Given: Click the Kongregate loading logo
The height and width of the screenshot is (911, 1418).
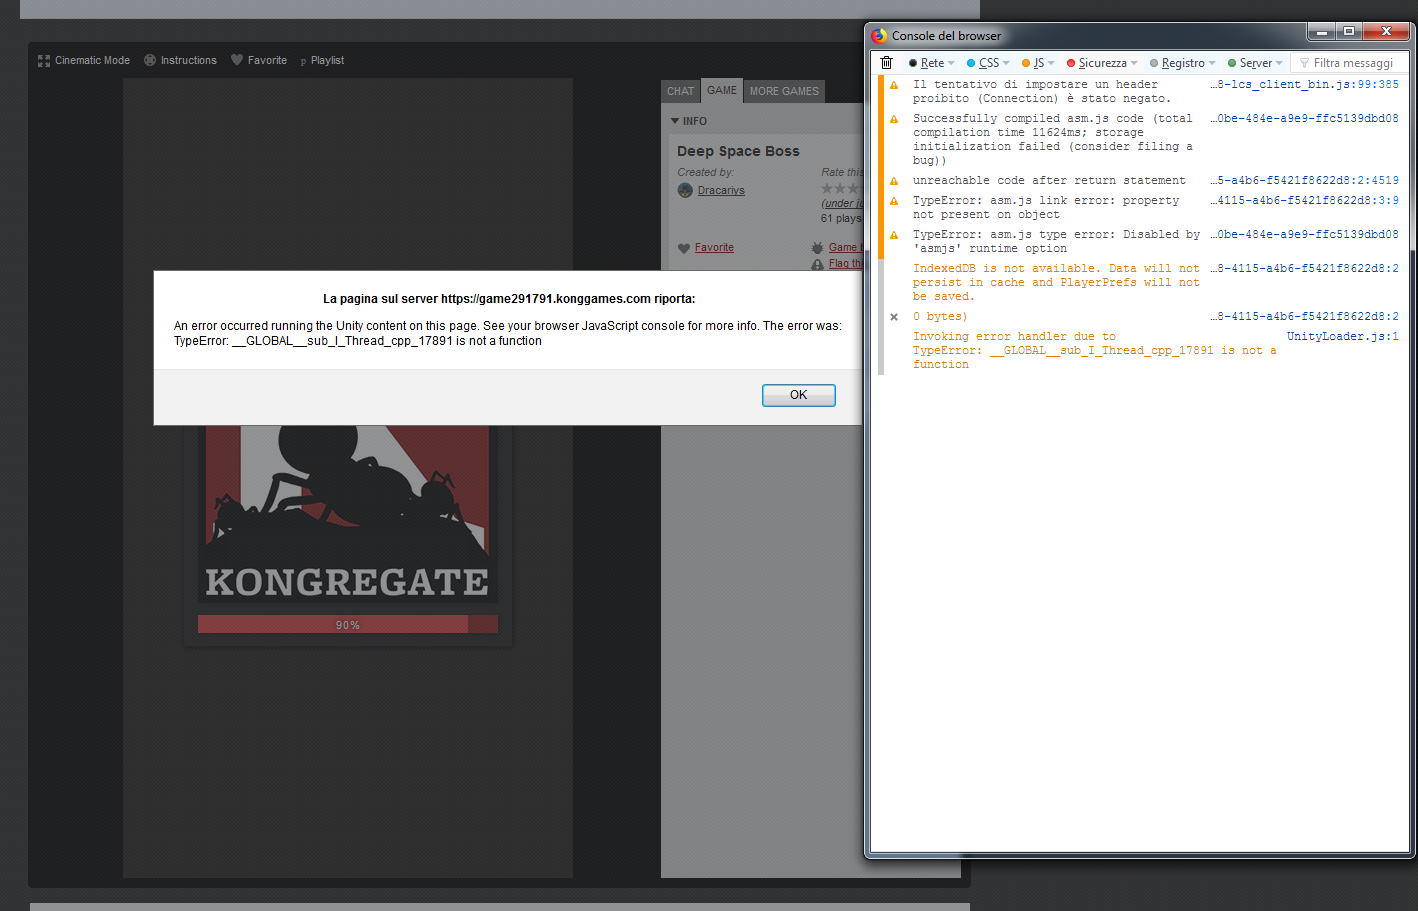Looking at the screenshot, I should [x=347, y=514].
